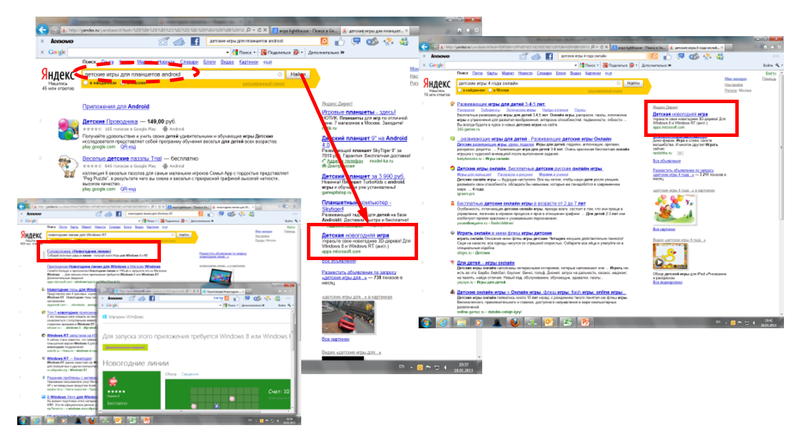Click vertical scrollbar of 4 года search window
This screenshot has width=800, height=448.
pos(781,194)
